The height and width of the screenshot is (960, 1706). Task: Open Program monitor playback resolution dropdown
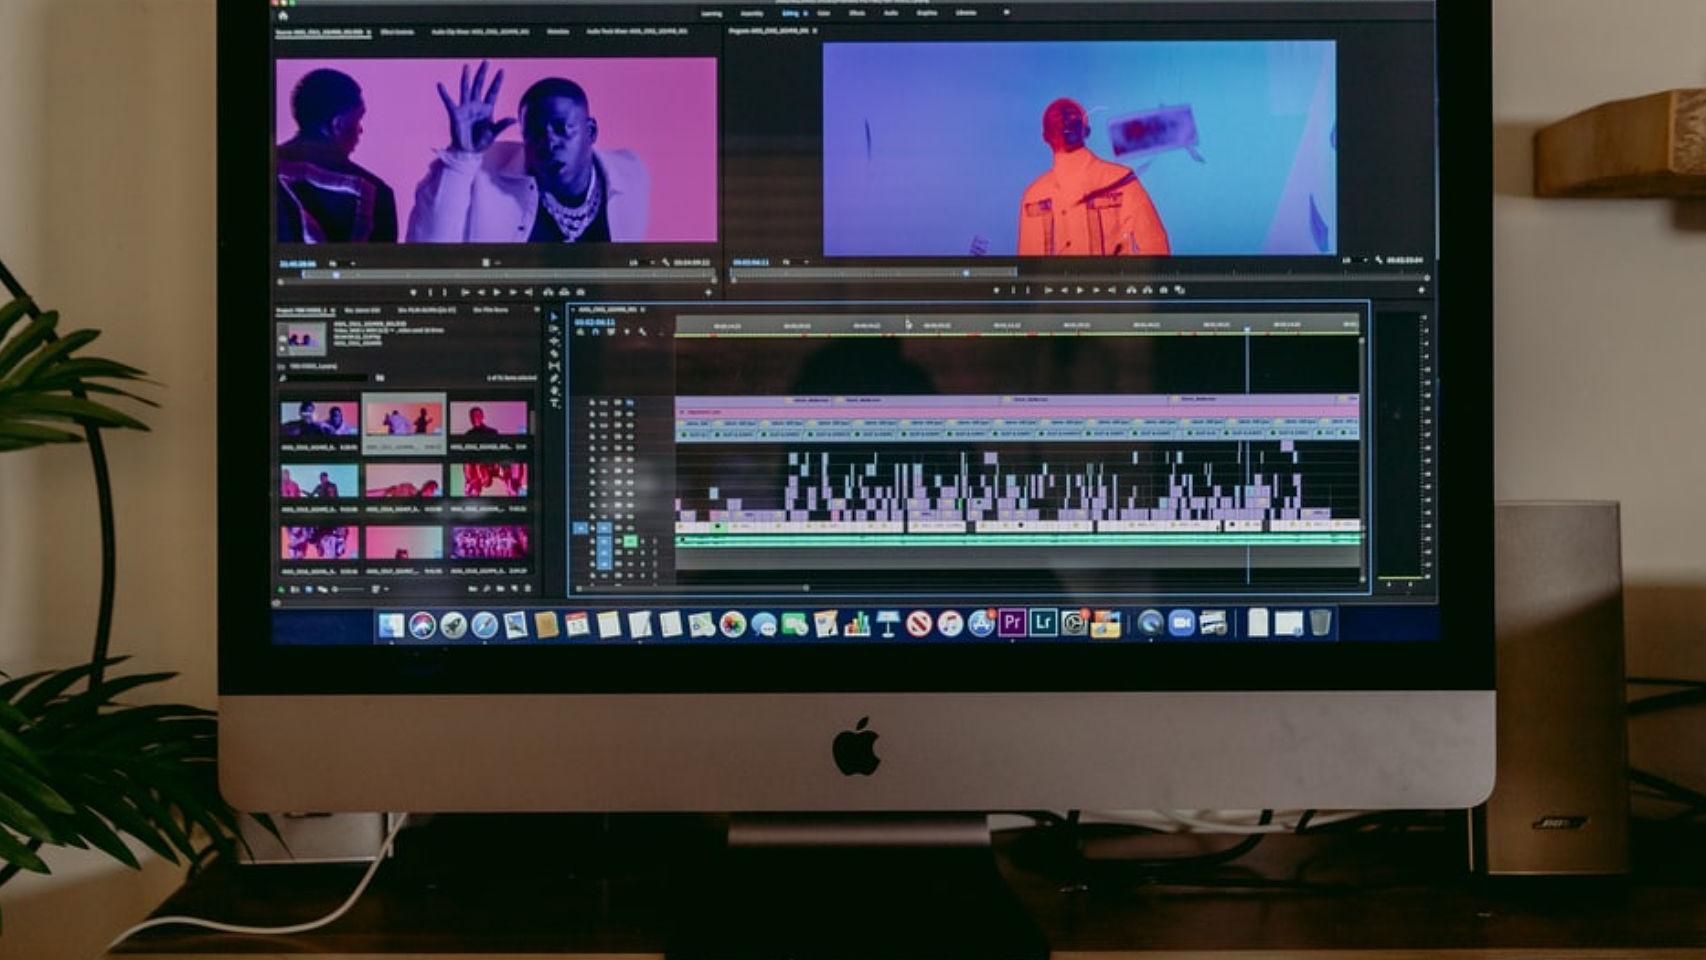pos(1356,260)
